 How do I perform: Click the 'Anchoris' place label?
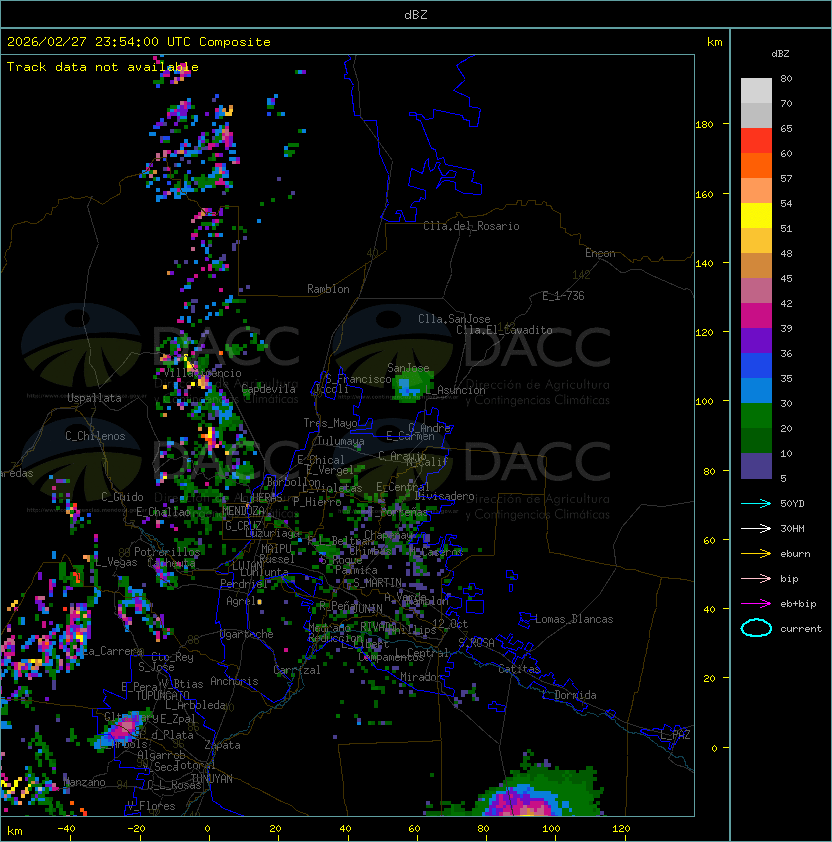tap(234, 681)
